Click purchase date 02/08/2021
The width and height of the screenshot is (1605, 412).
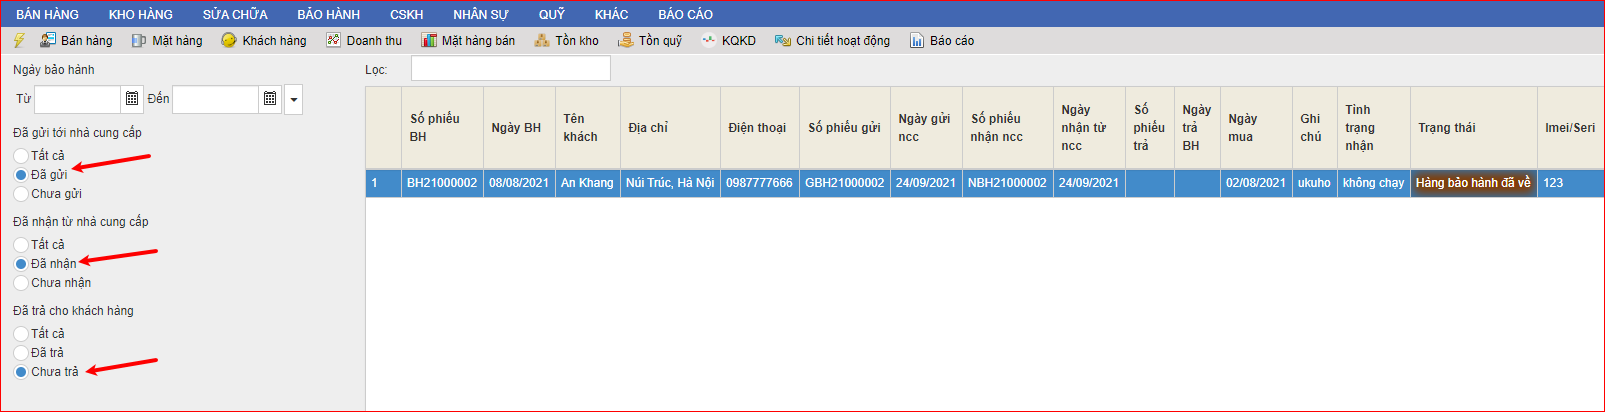[x=1256, y=183]
